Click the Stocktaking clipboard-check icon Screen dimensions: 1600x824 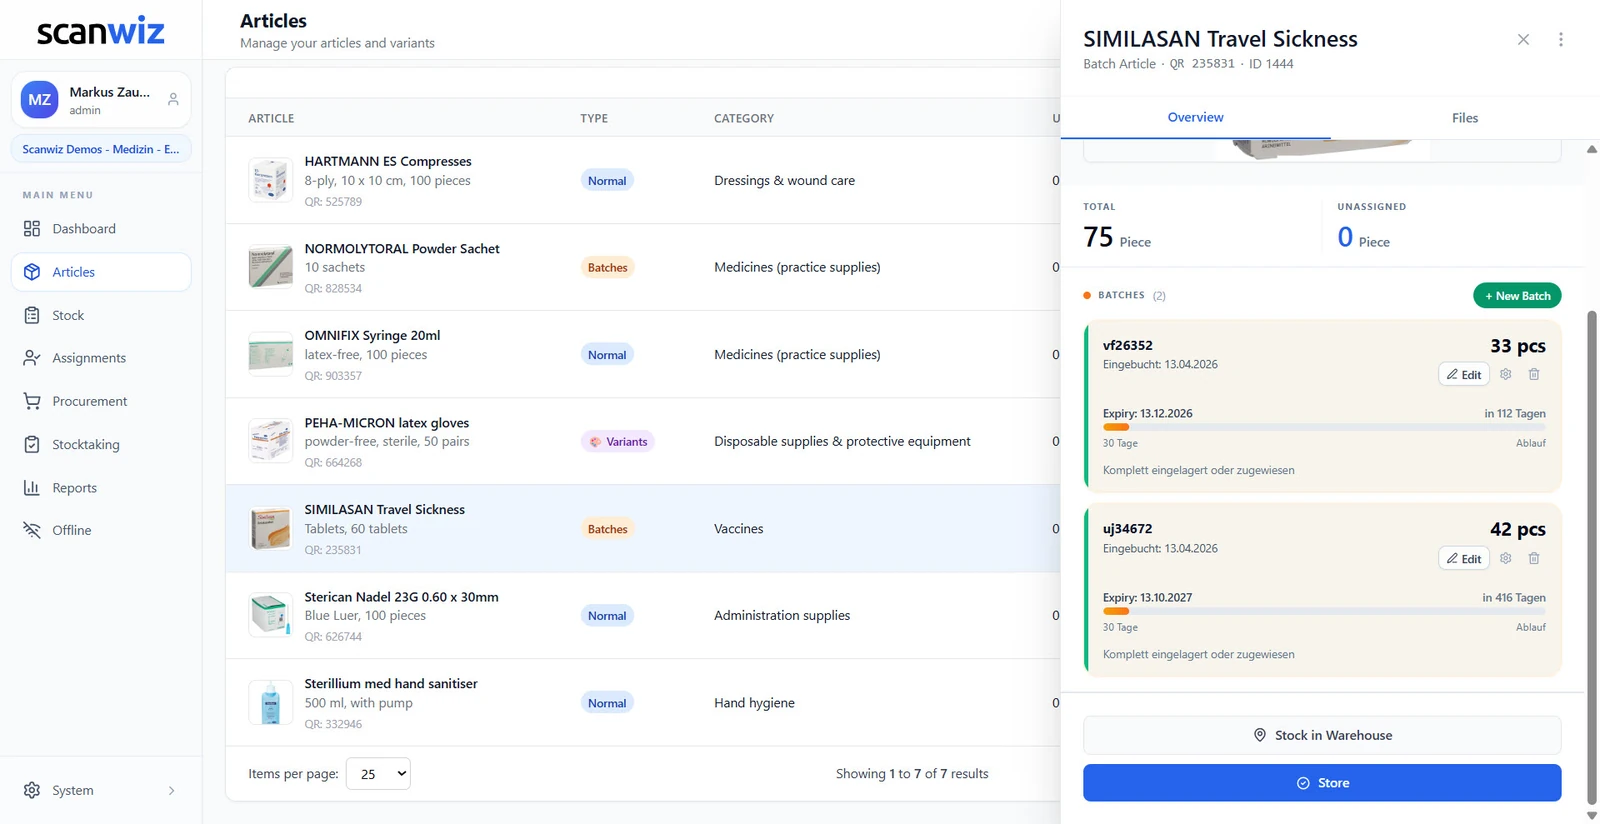[32, 444]
